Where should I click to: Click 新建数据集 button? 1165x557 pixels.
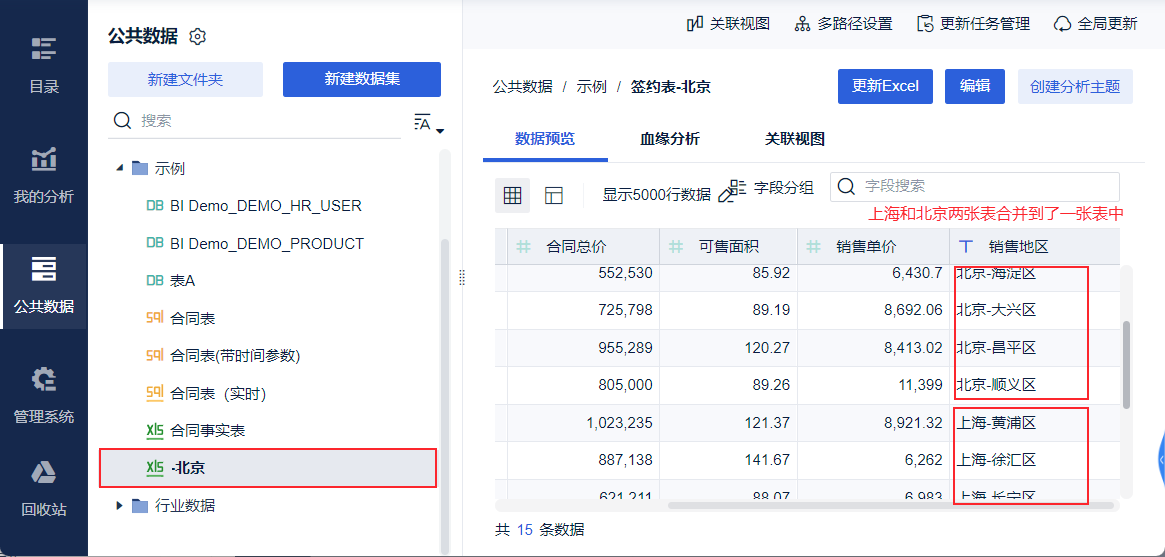[x=362, y=79]
